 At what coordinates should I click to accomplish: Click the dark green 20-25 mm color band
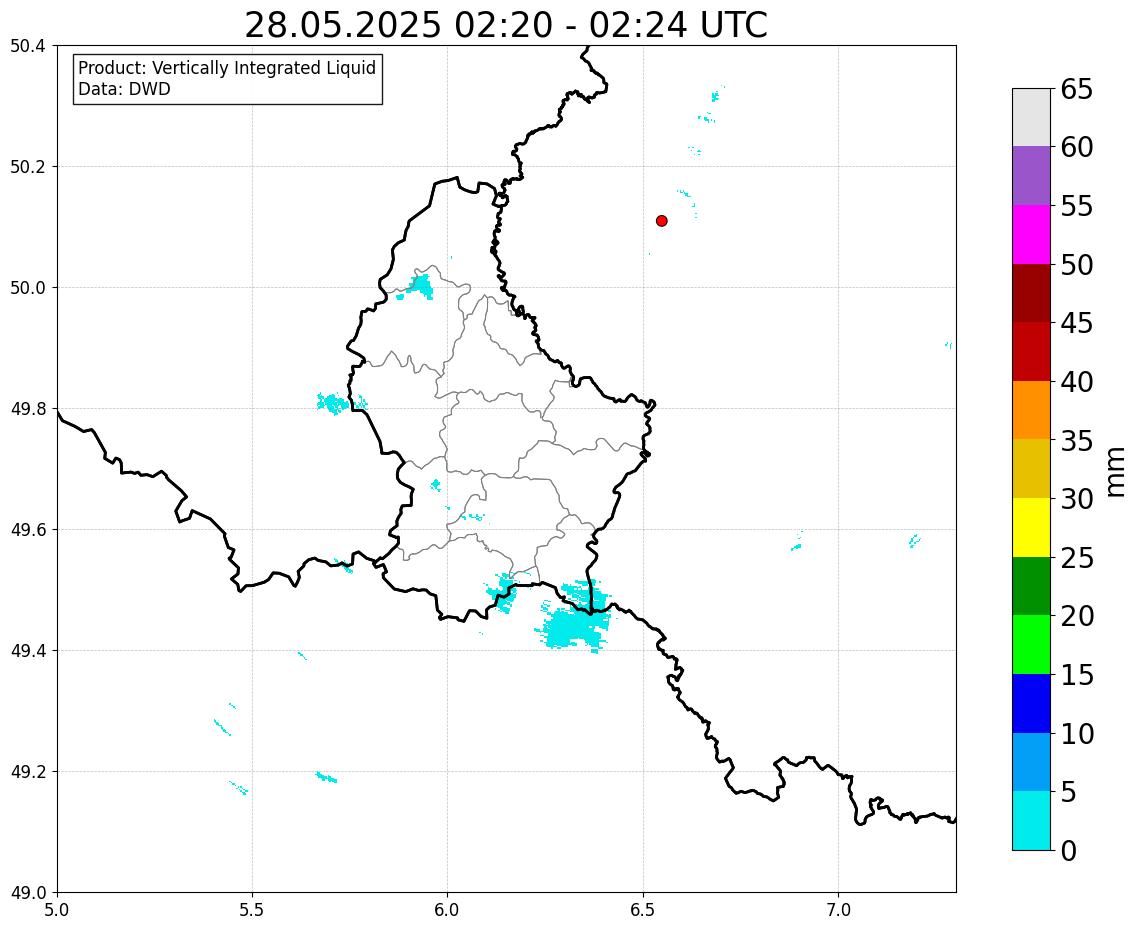point(1031,586)
